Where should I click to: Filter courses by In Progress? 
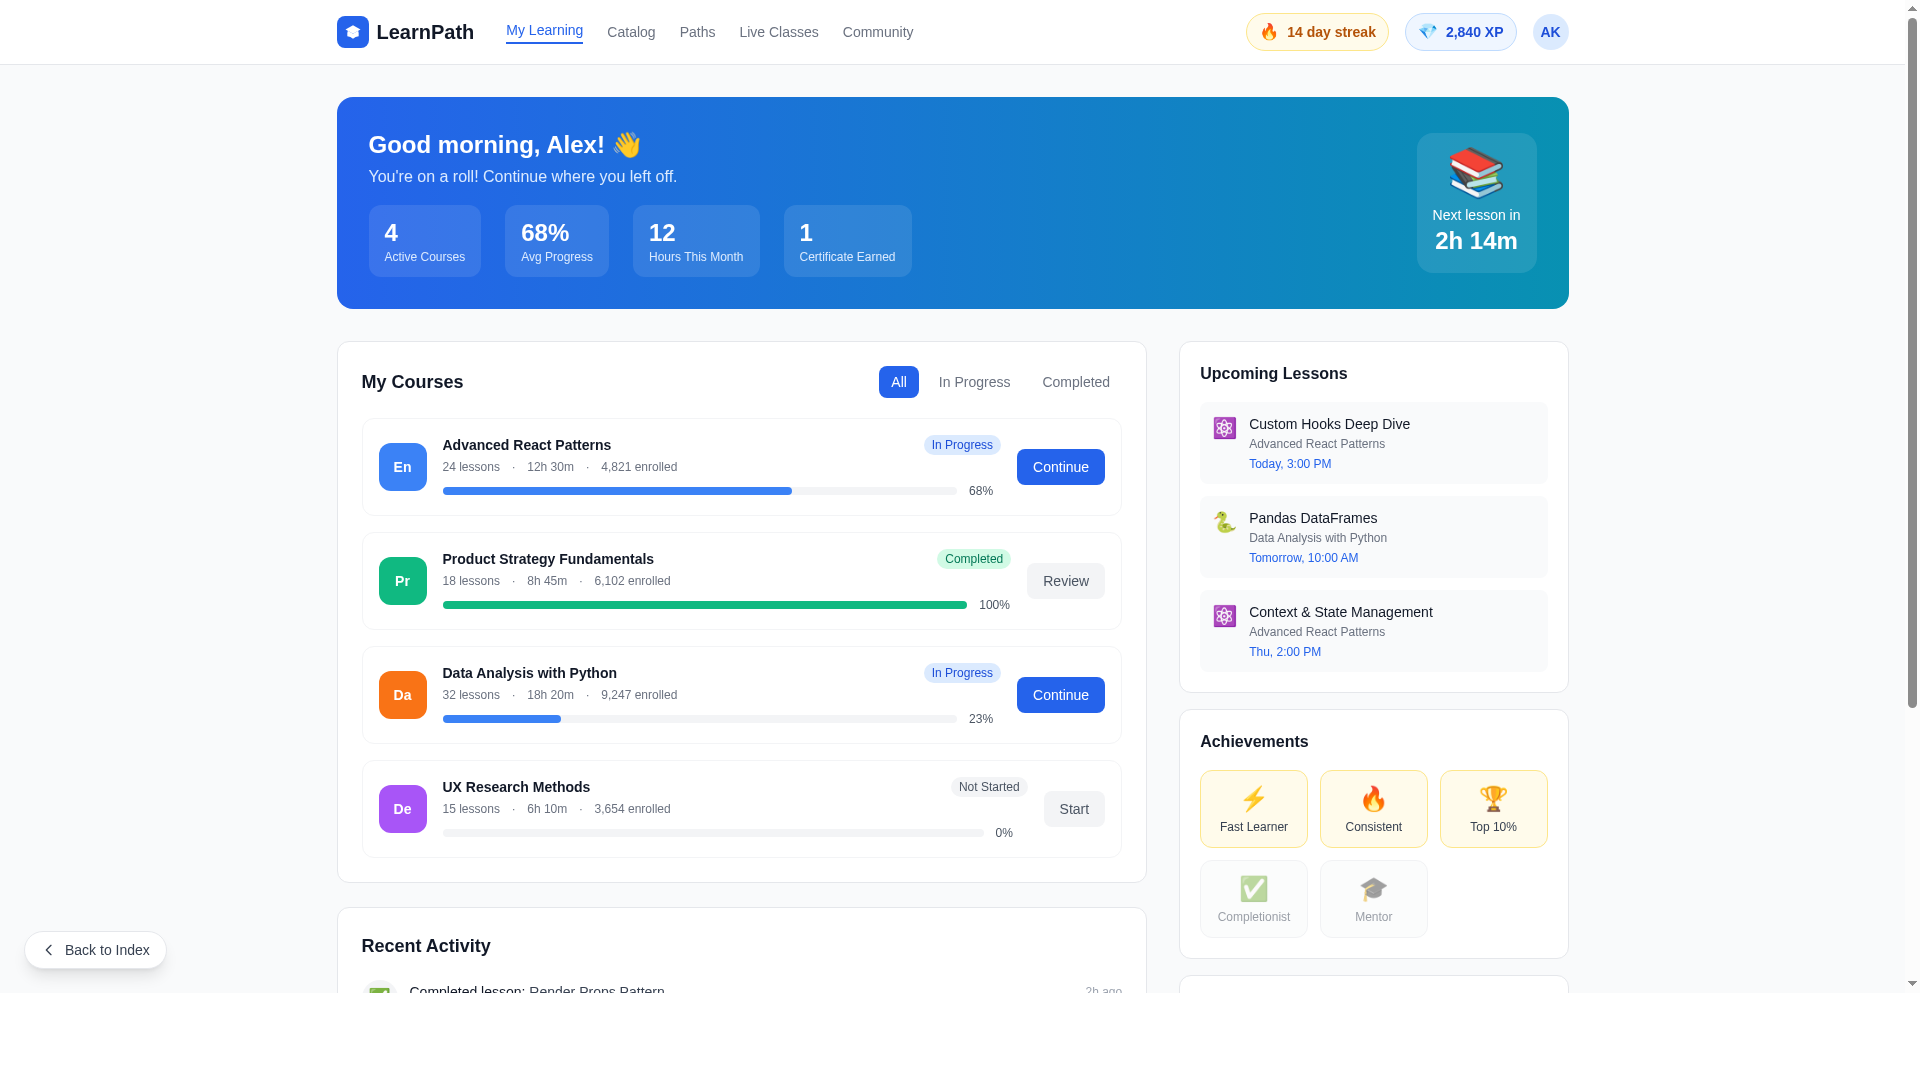pos(974,382)
